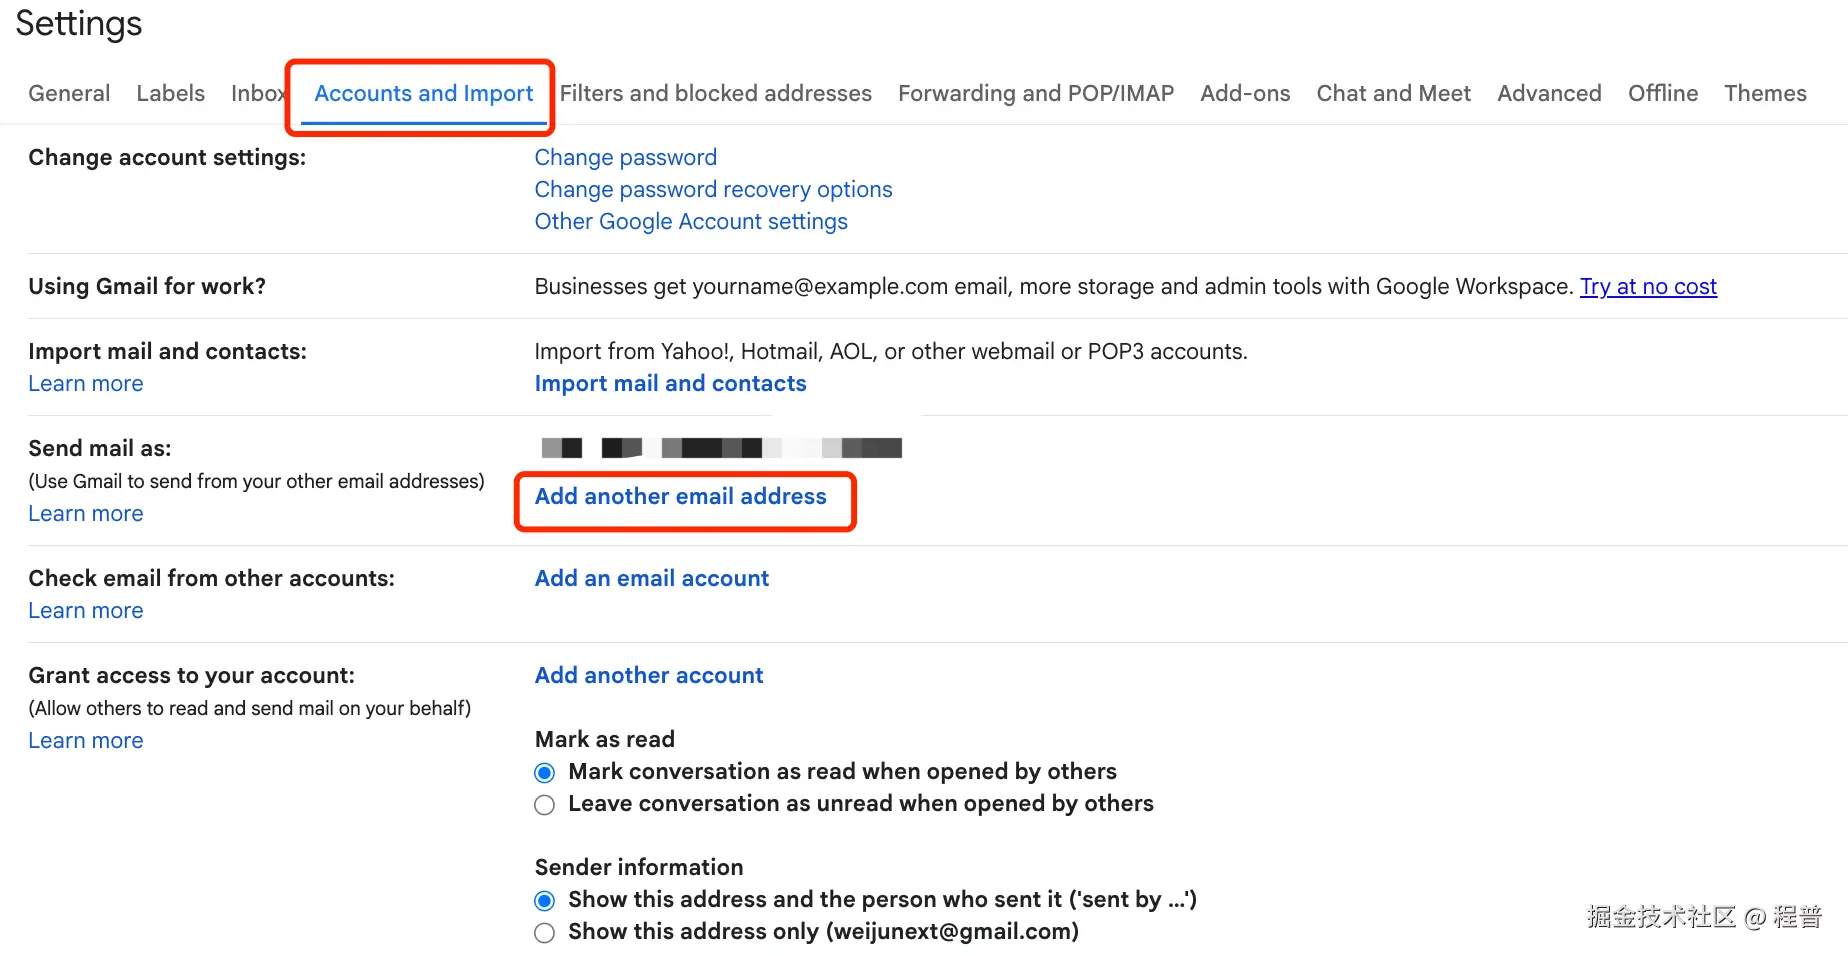
Task: Open the Chat and Meet settings tab
Action: (x=1393, y=93)
